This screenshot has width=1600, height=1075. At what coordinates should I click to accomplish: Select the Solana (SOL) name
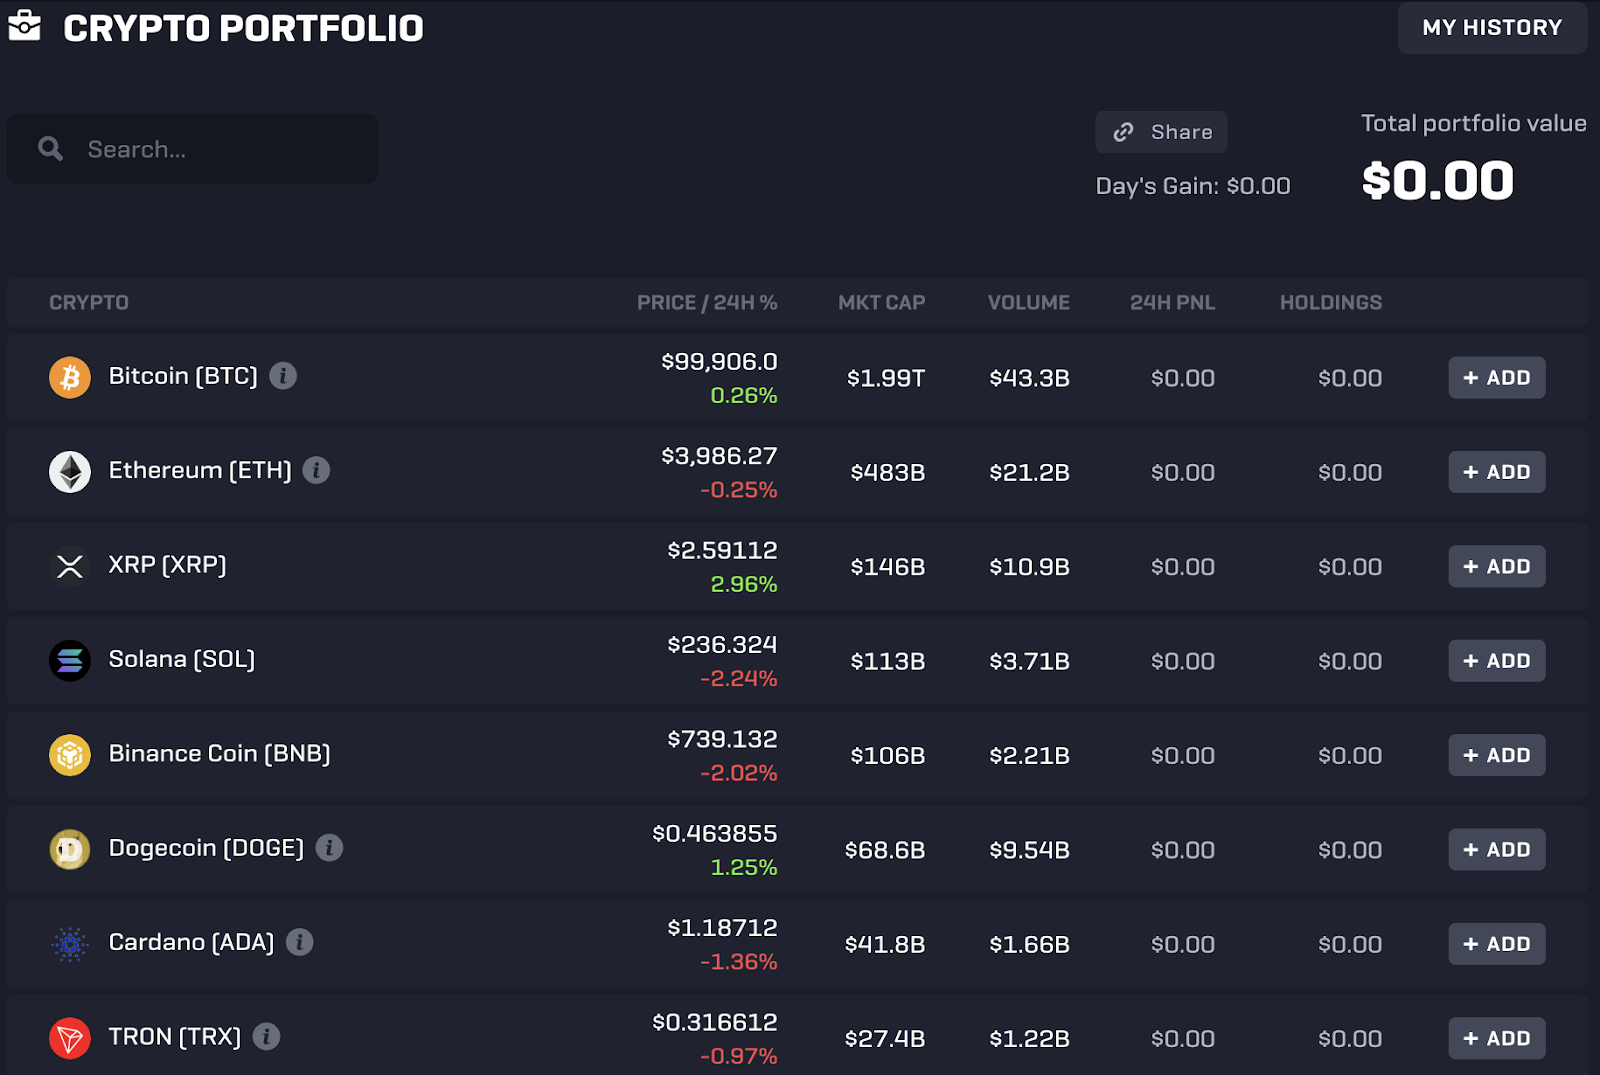182,659
